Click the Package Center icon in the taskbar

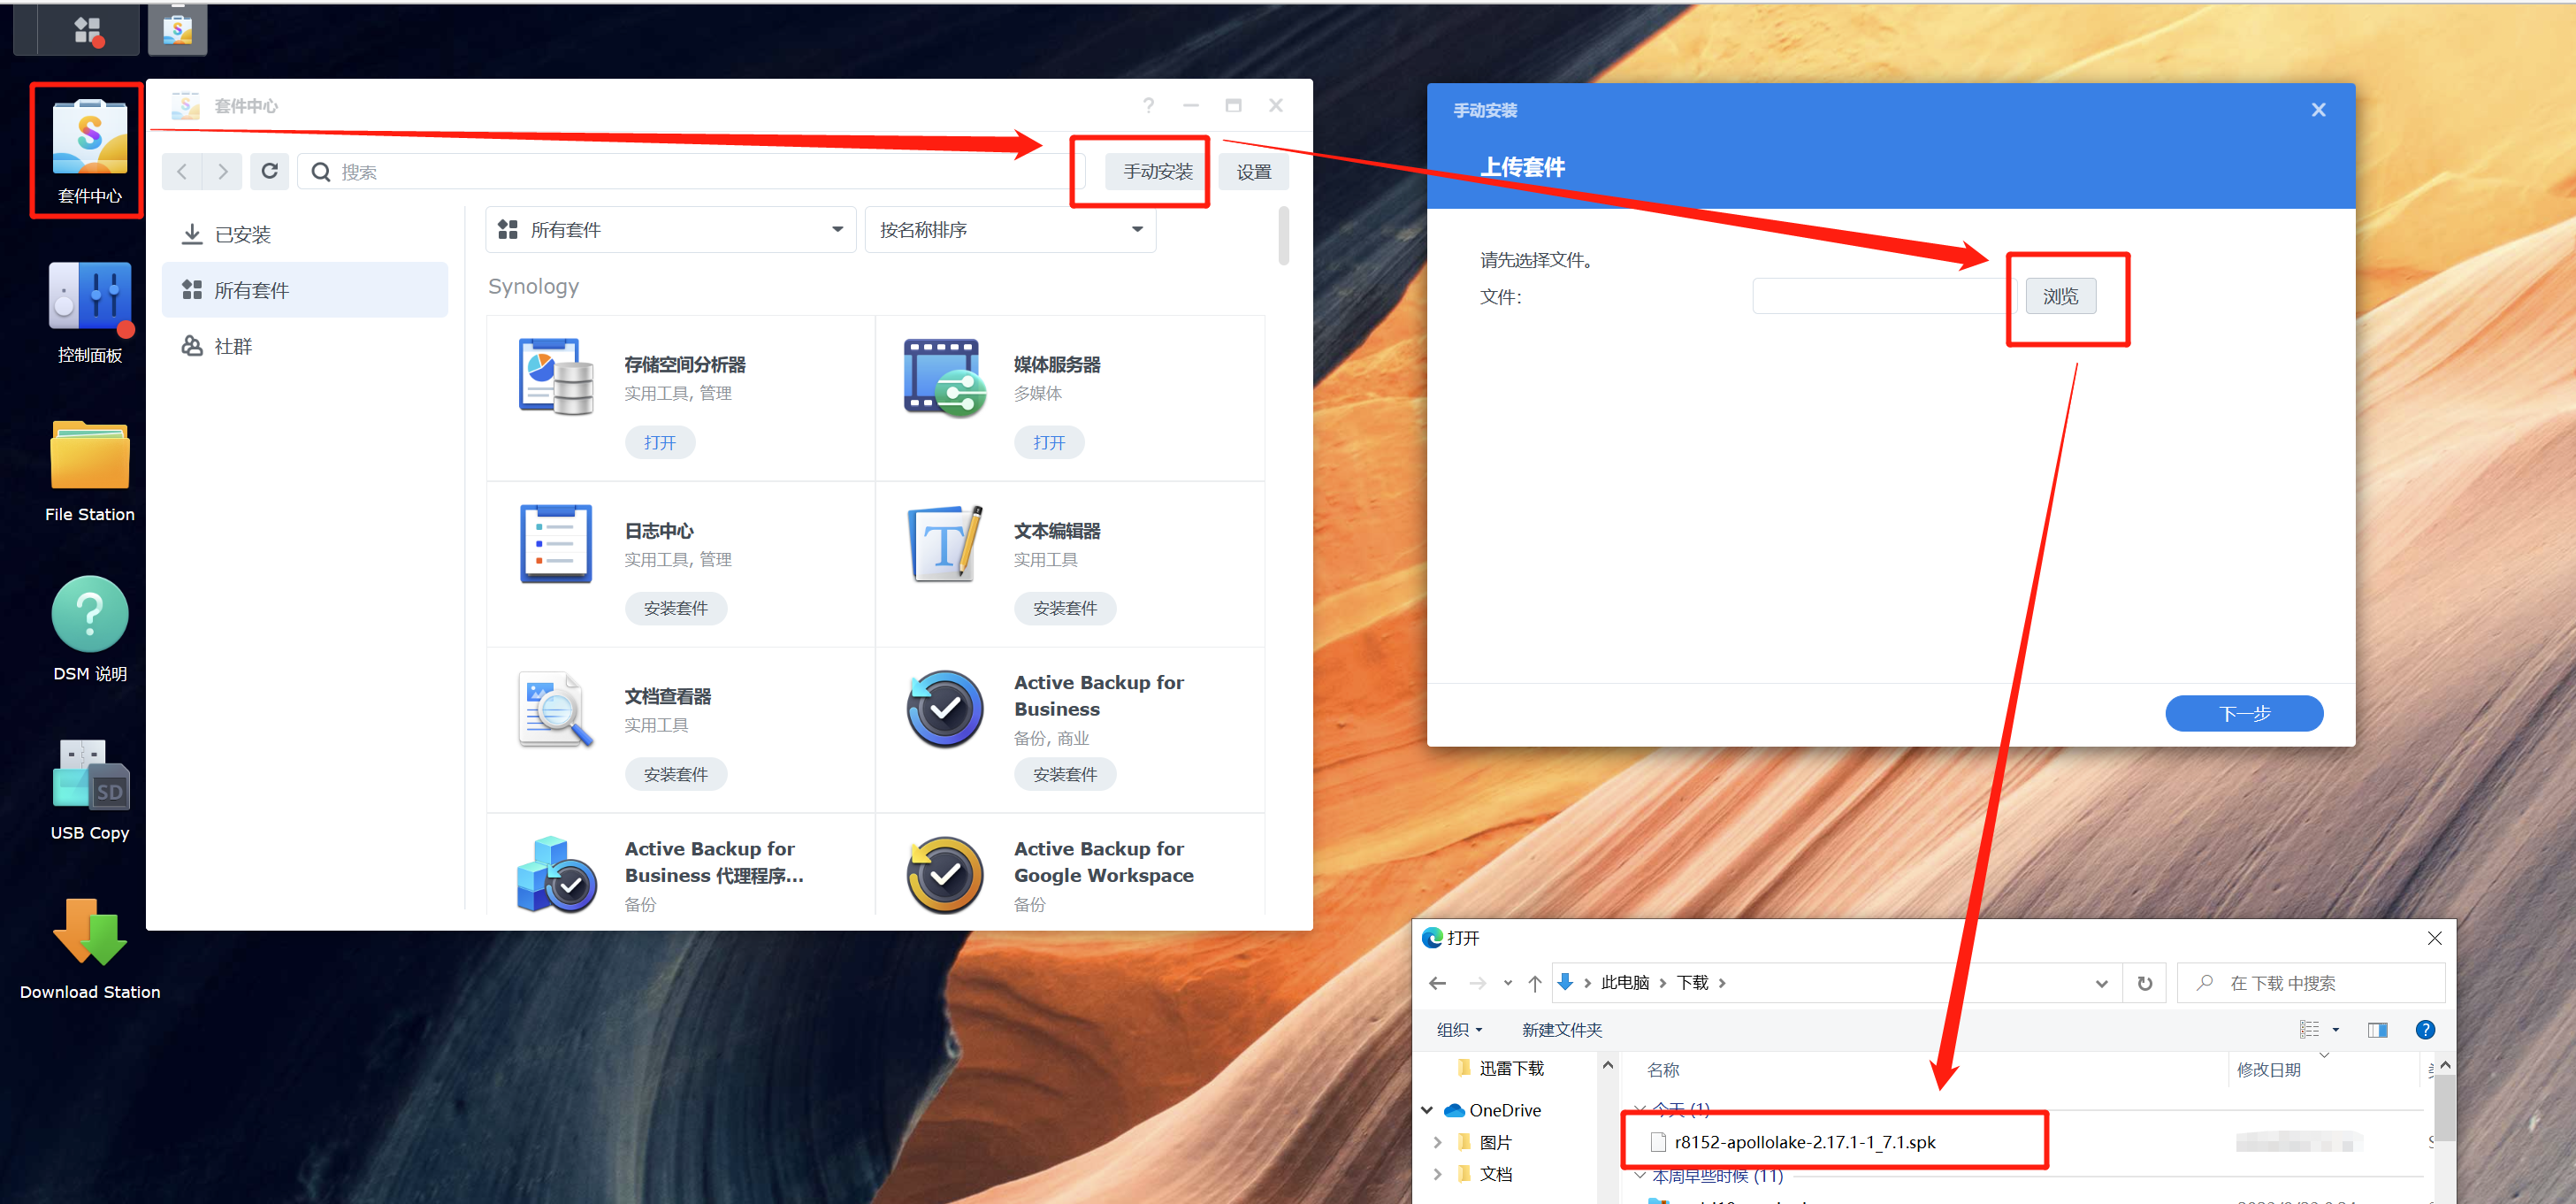coord(177,29)
